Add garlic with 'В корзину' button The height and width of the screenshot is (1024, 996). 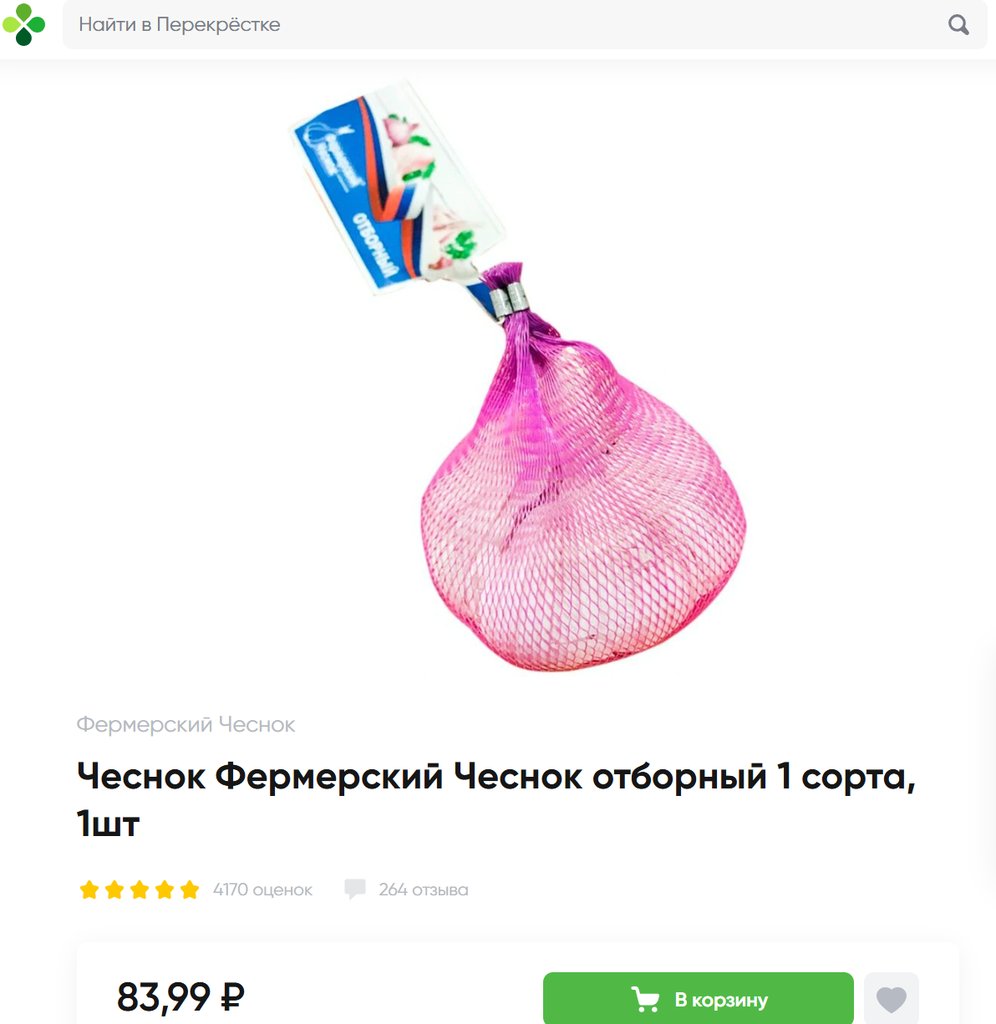(x=698, y=998)
